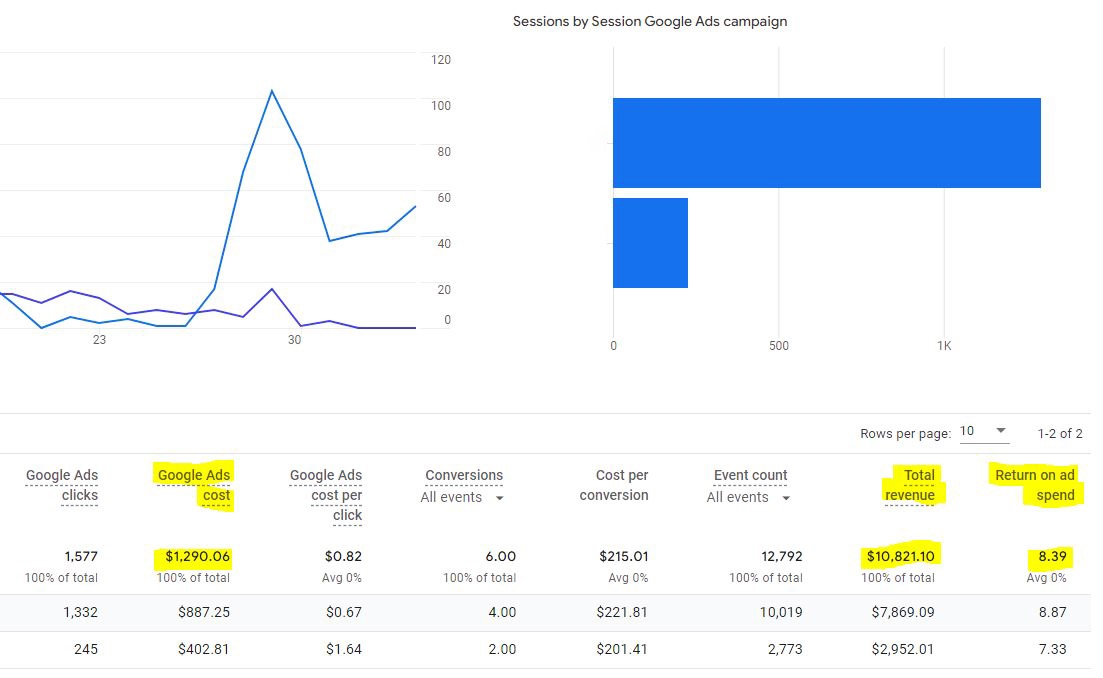Click the Return on ad spend header
The width and height of the screenshot is (1103, 678).
tap(1035, 485)
